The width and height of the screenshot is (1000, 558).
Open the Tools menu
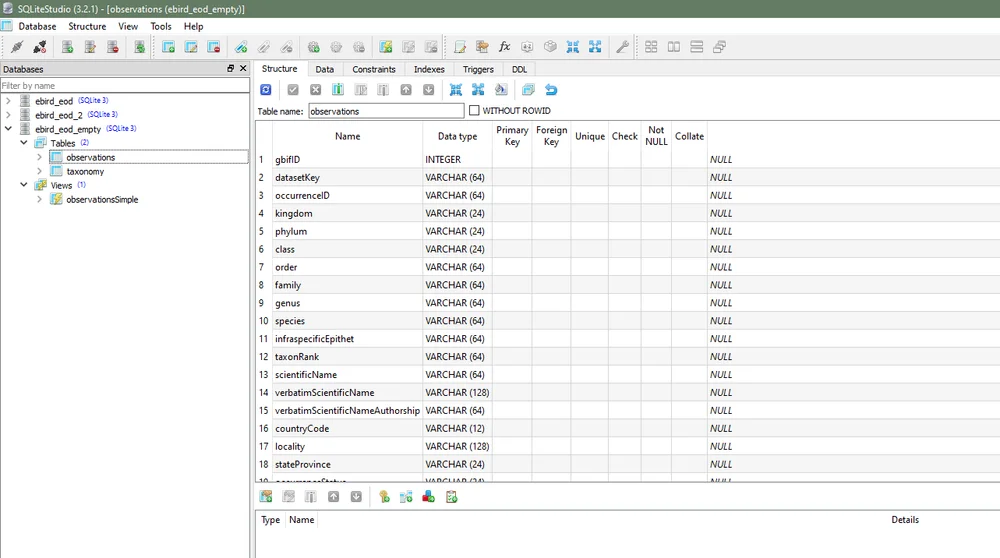point(161,26)
